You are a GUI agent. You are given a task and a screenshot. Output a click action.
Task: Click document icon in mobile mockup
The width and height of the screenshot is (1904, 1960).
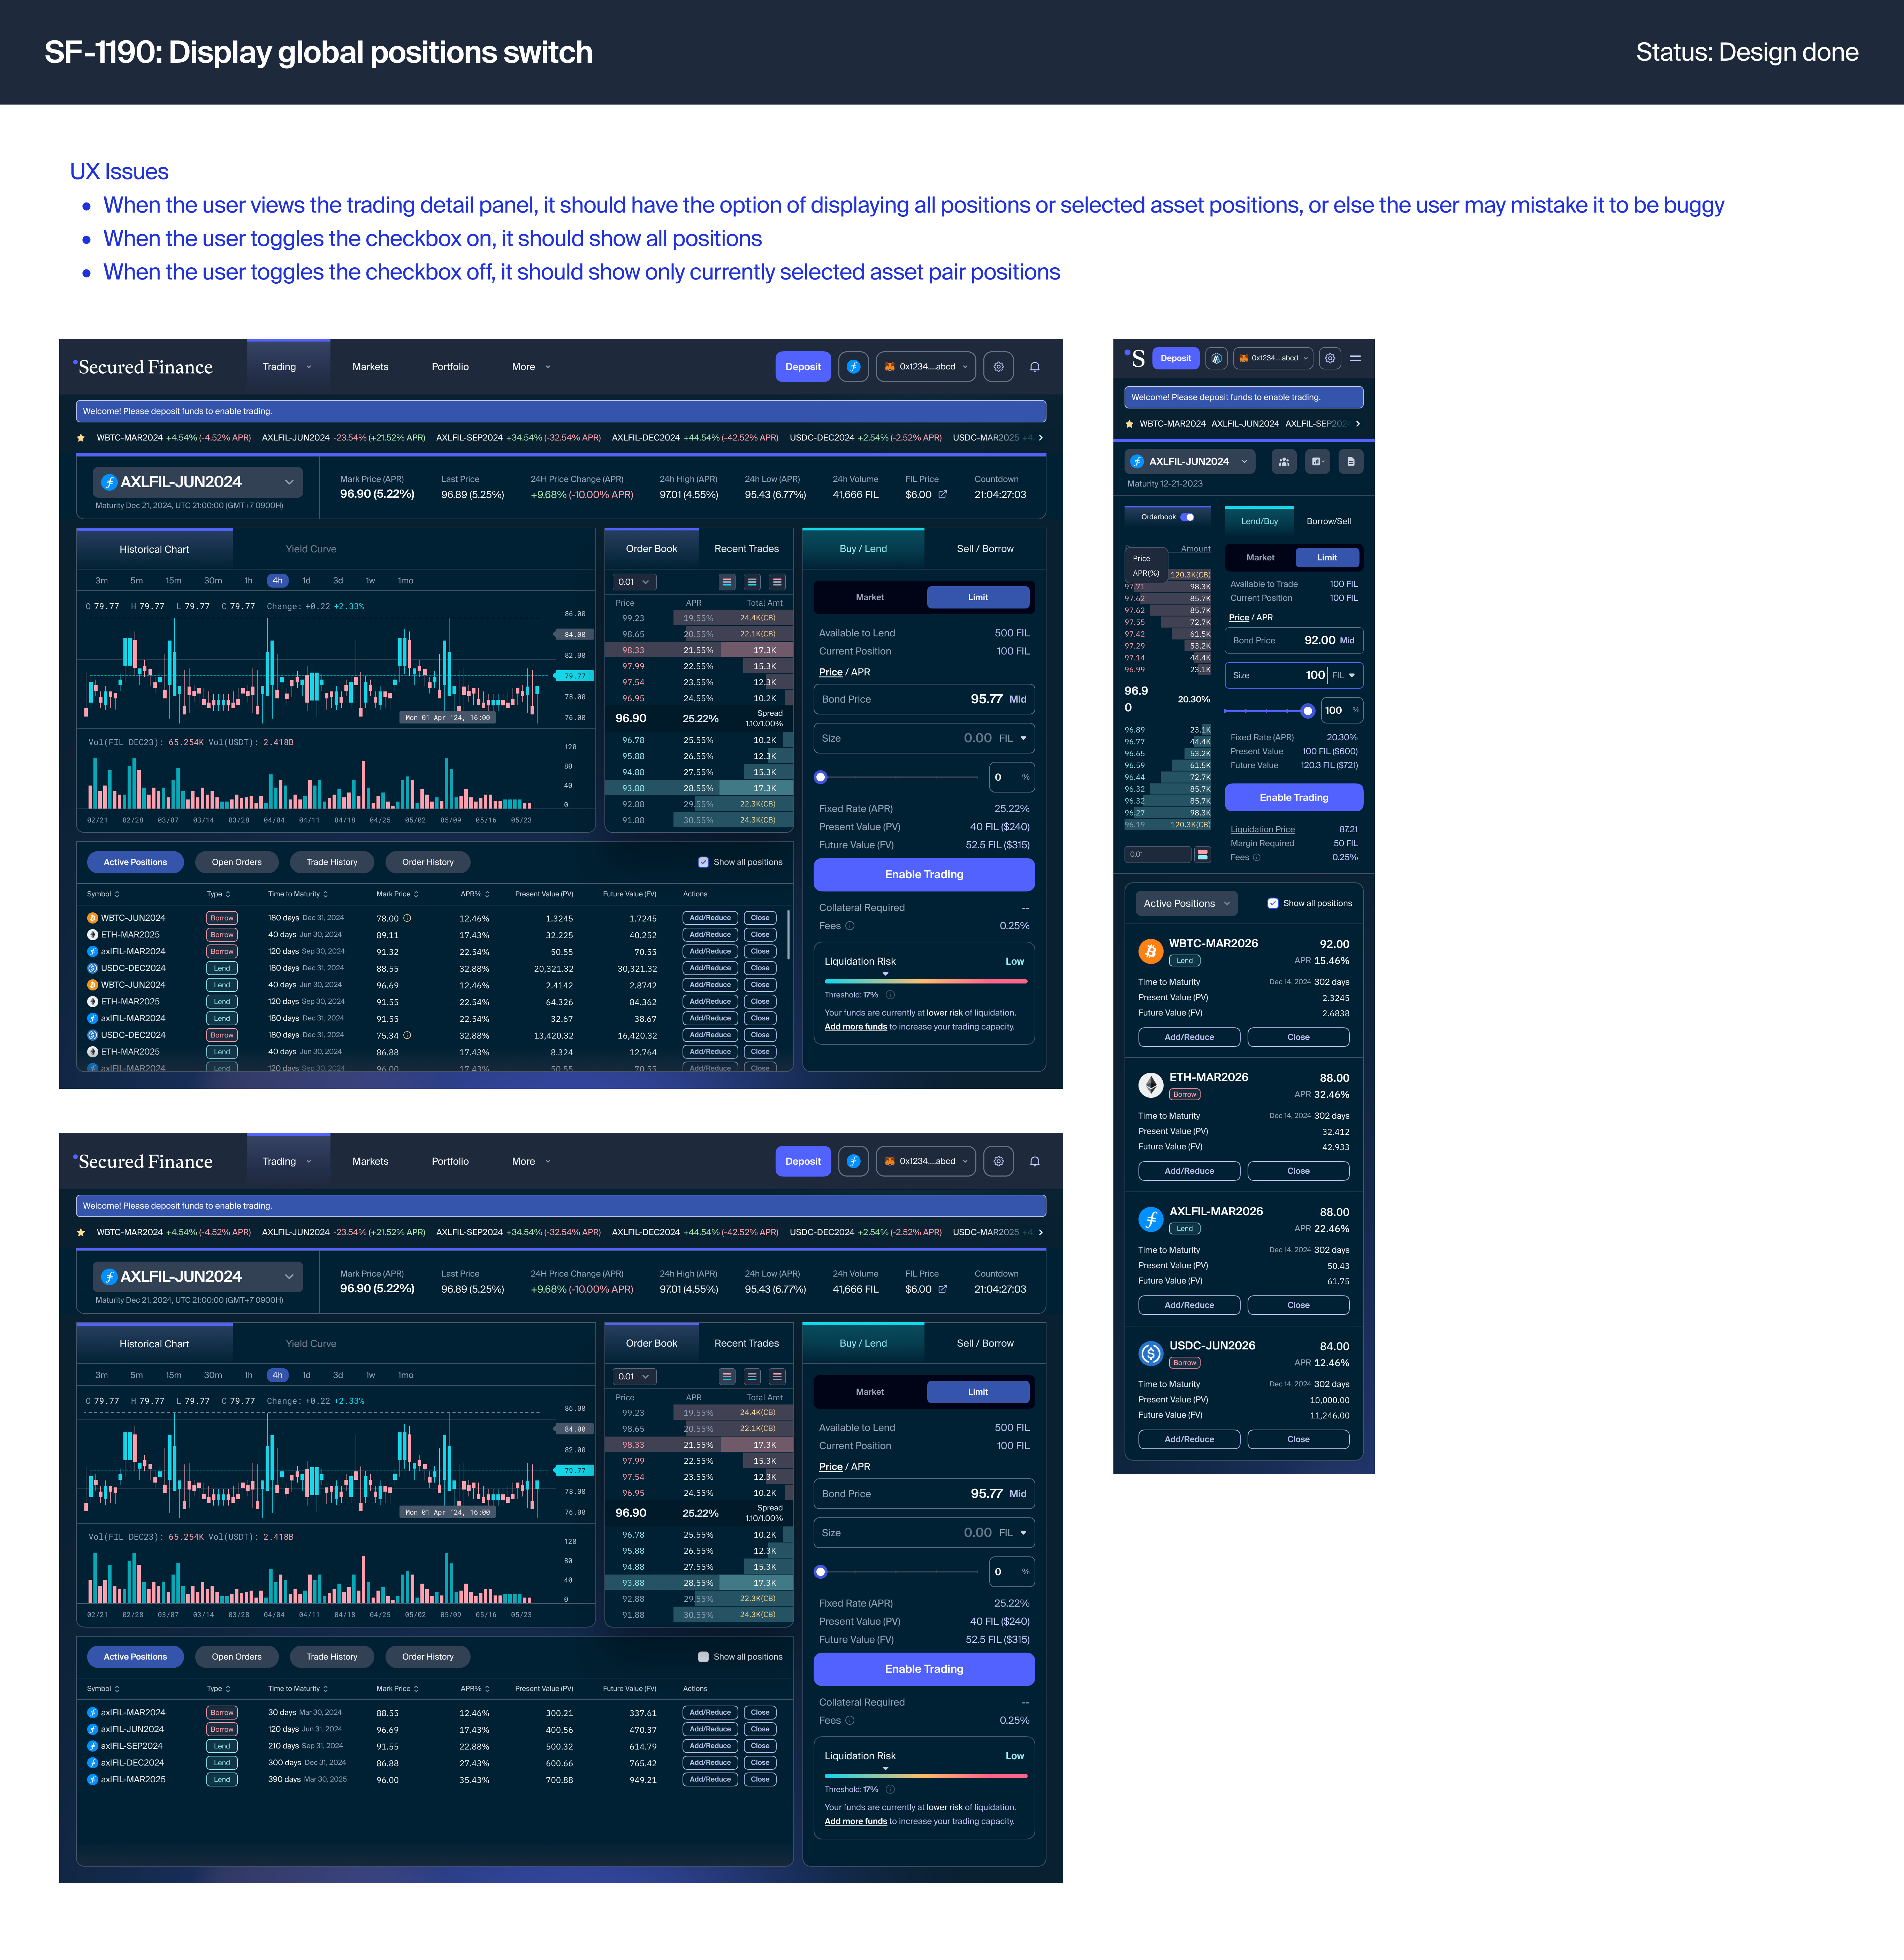point(1351,462)
